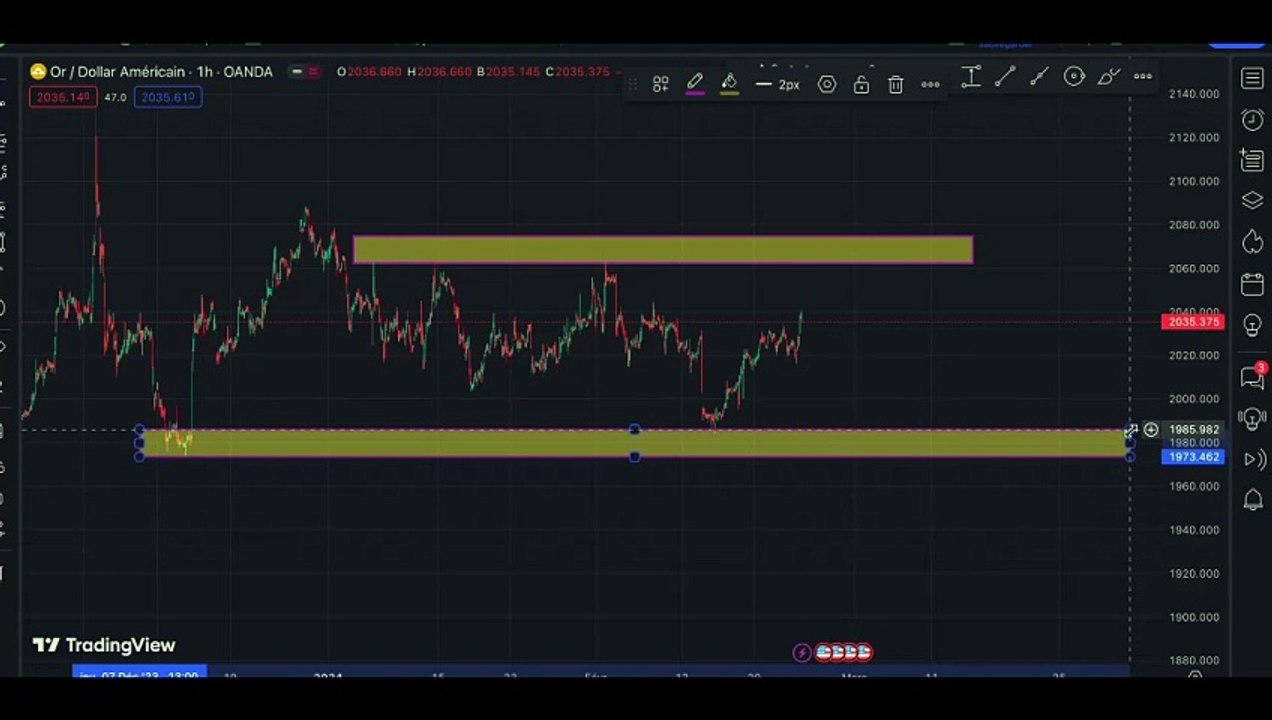Expand the favorites drawing toolbar menu

pos(1143,77)
